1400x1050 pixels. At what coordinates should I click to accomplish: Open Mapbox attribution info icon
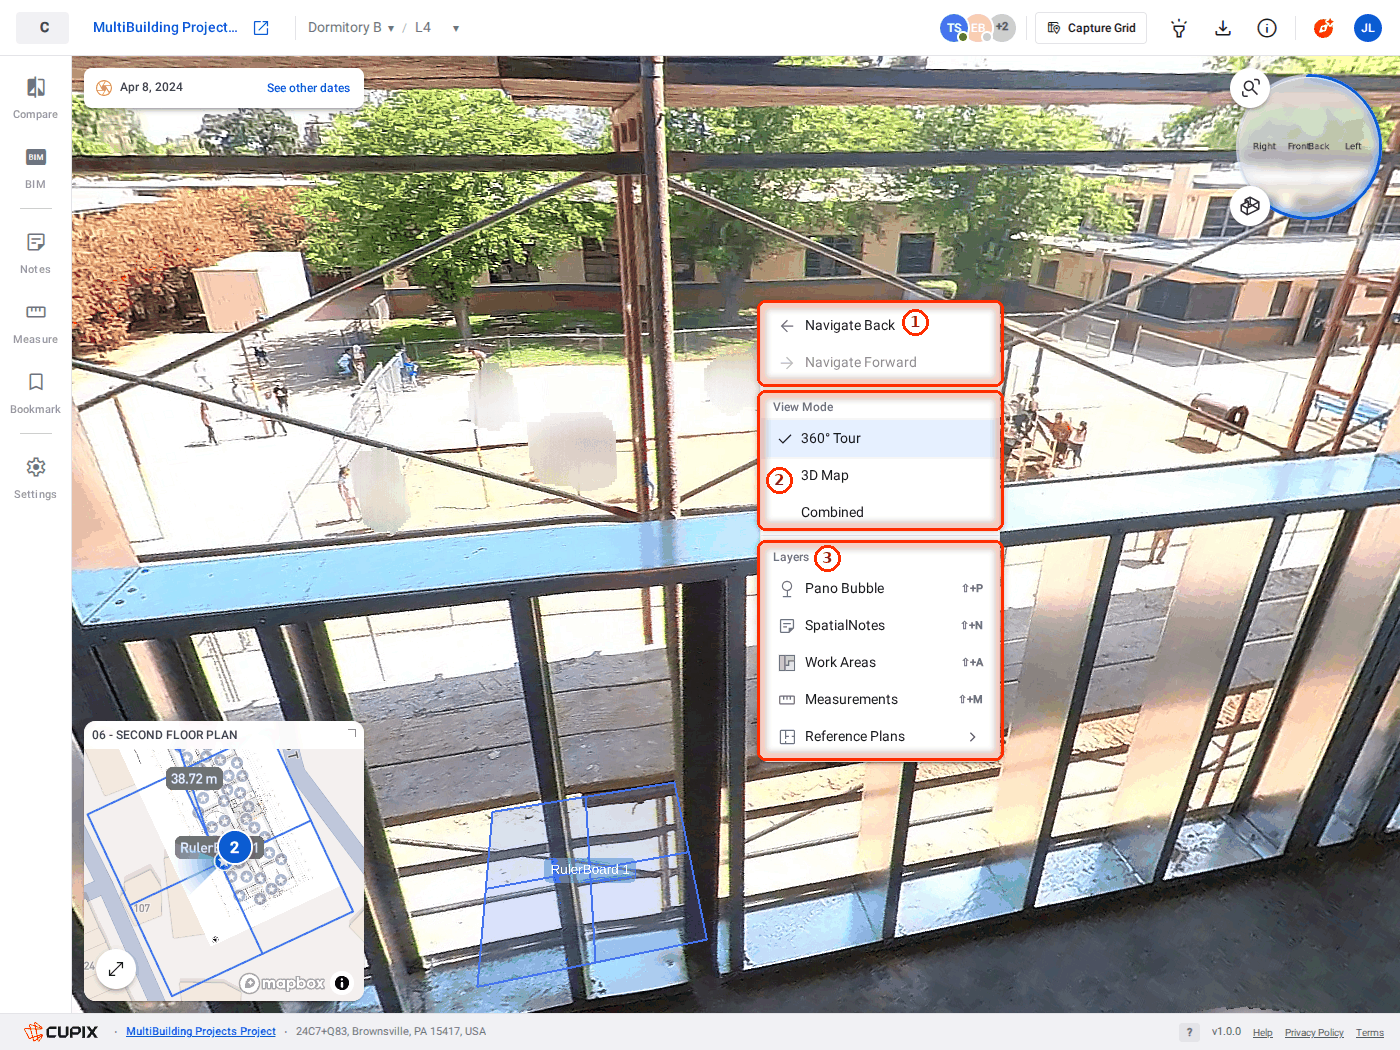(x=342, y=983)
